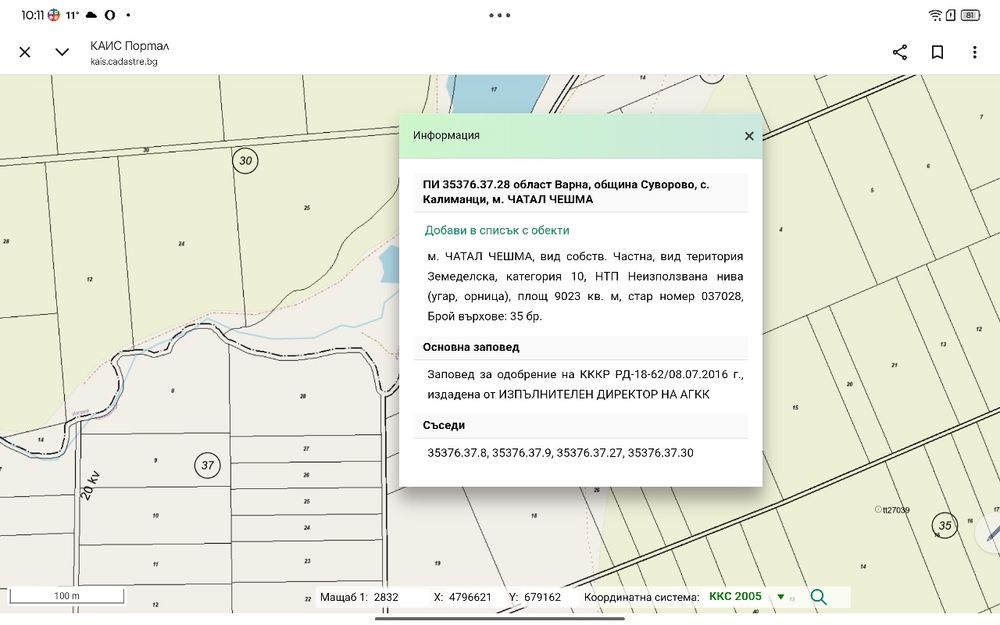Close the Информация popup

pyautogui.click(x=749, y=136)
